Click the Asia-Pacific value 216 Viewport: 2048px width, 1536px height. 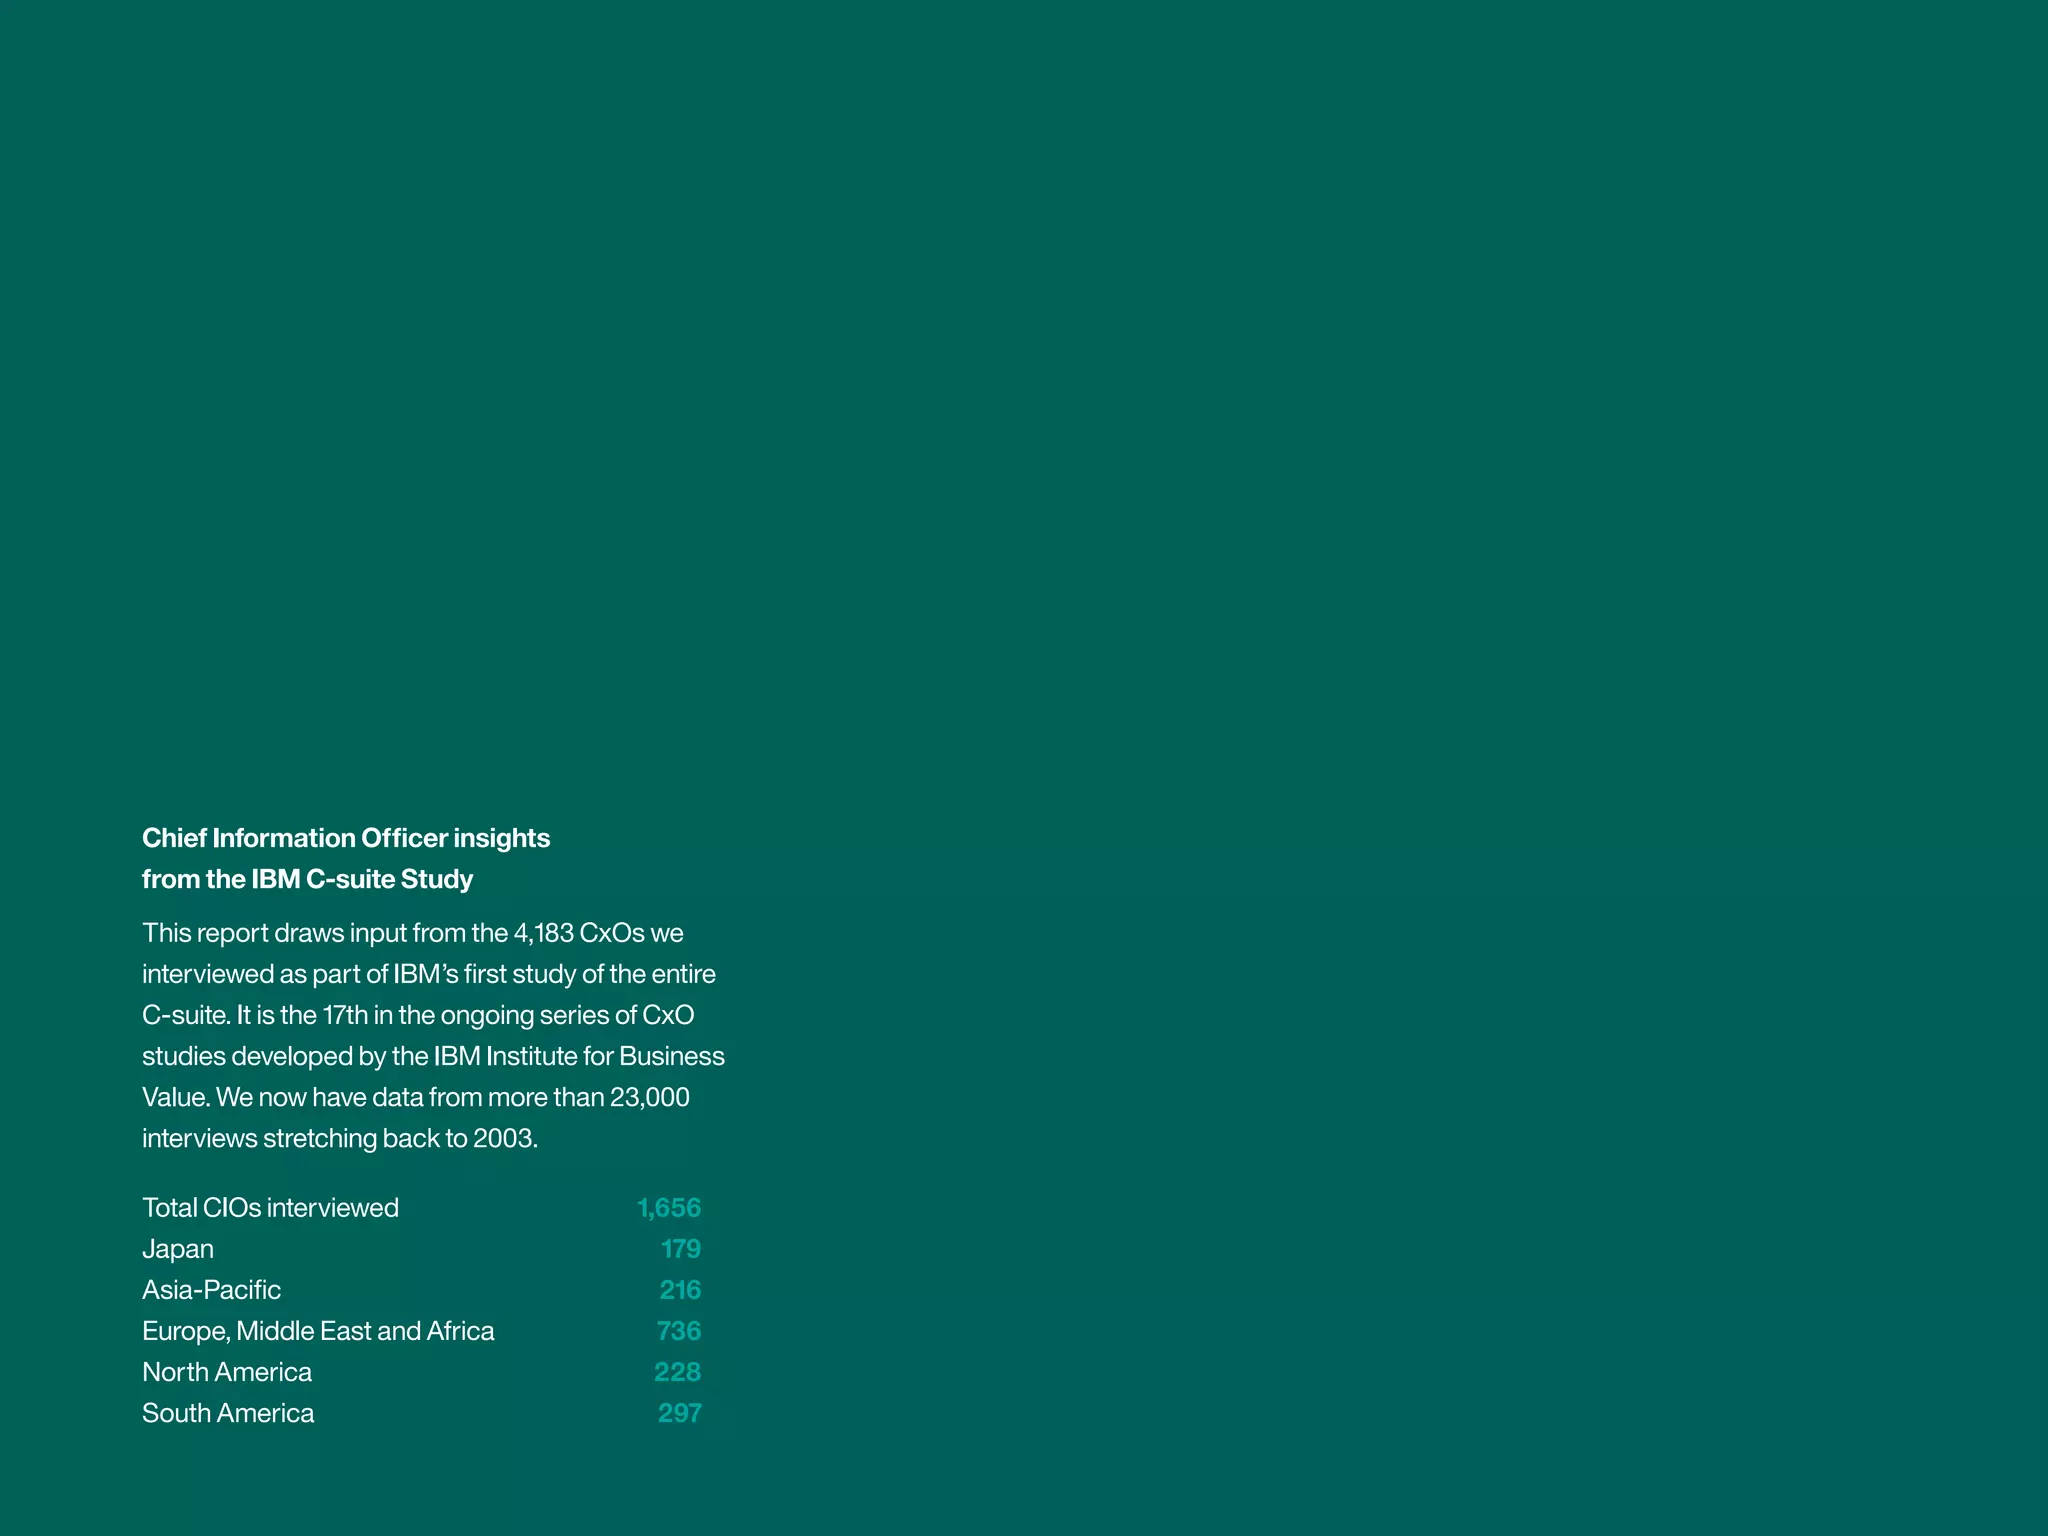click(680, 1290)
